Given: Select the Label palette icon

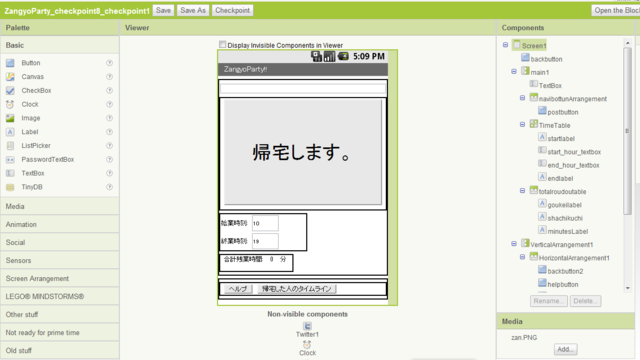Looking at the screenshot, I should [10, 132].
